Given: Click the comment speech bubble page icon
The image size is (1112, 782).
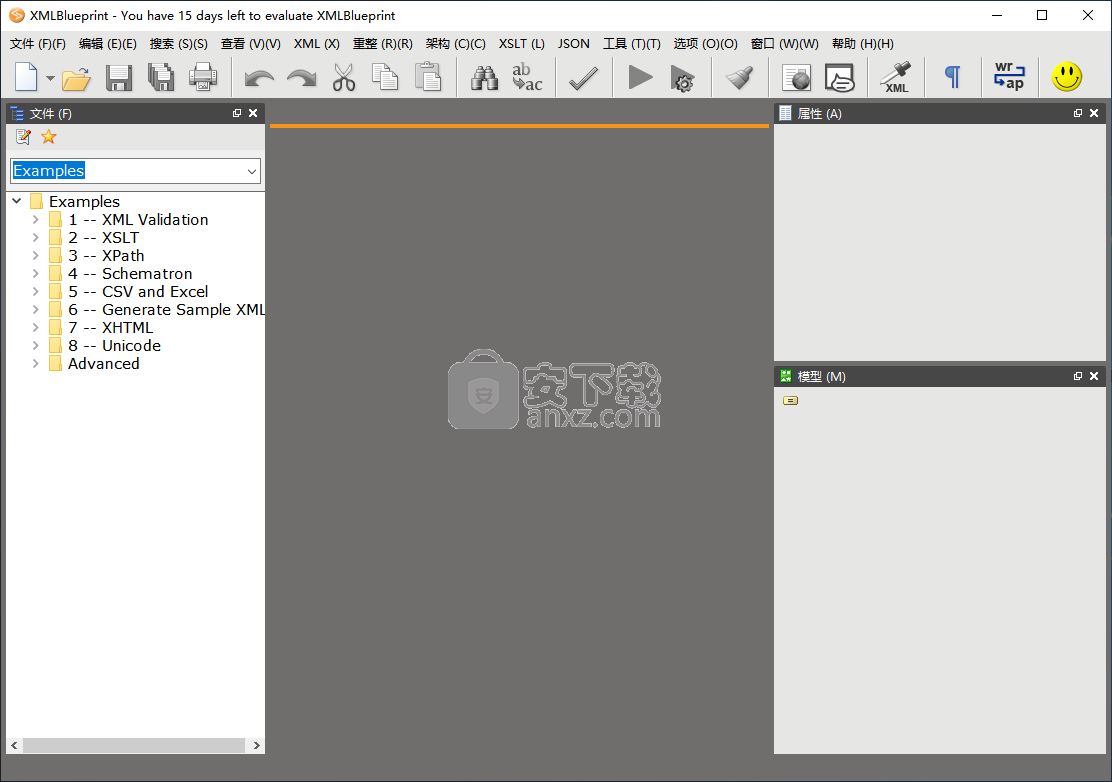Looking at the screenshot, I should 840,78.
